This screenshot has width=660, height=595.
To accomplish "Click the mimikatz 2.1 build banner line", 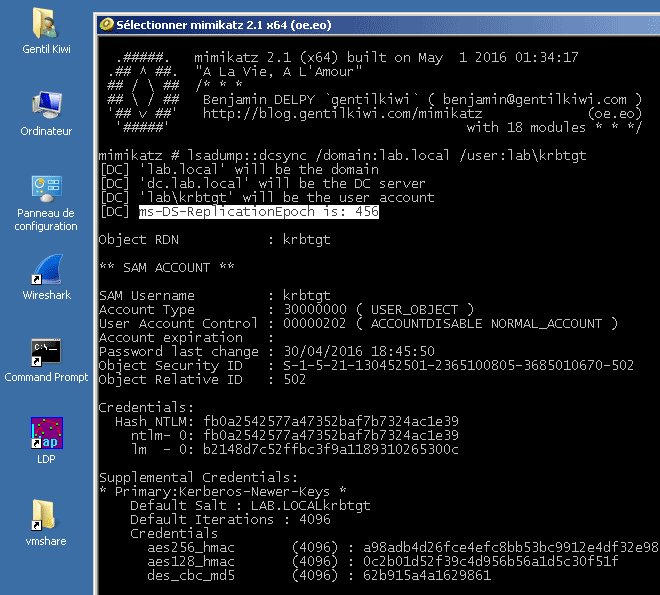I will point(386,57).
